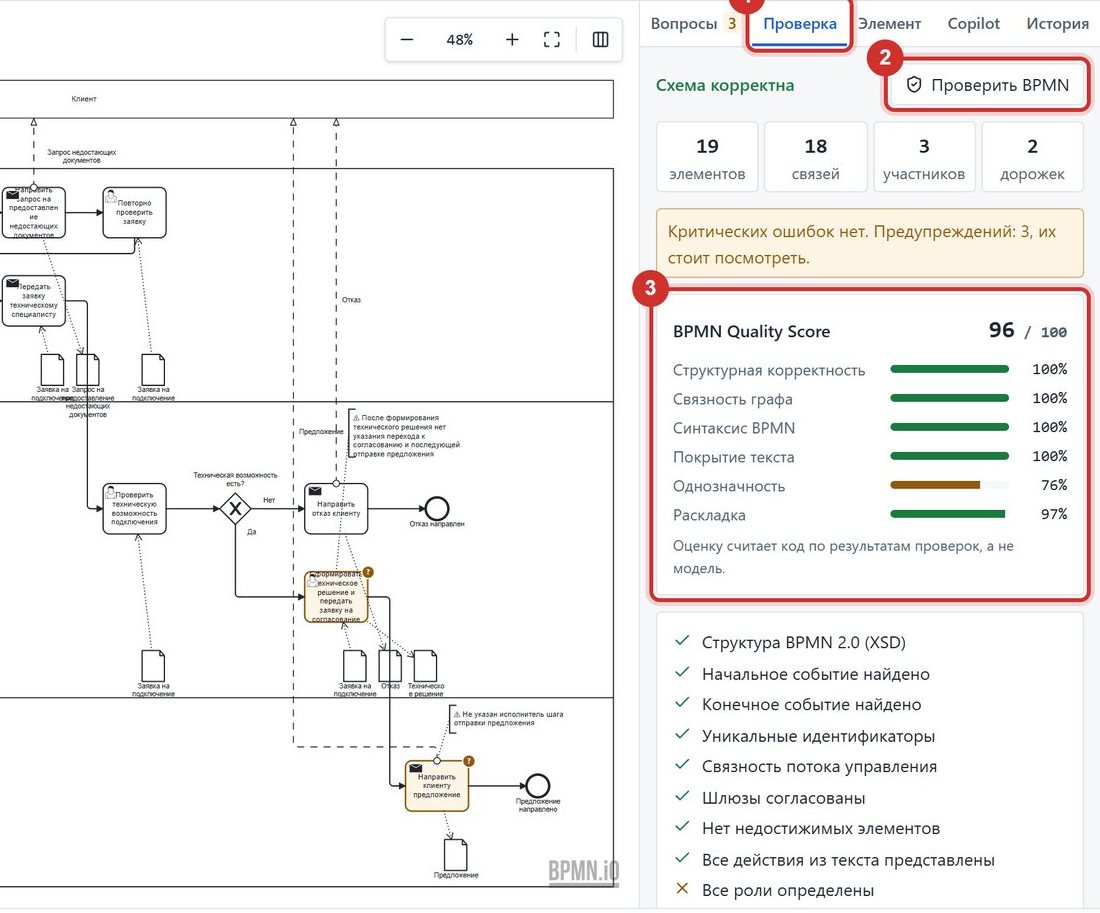Open the 'Элемент' tab
The image size is (1100, 913).
tap(890, 23)
